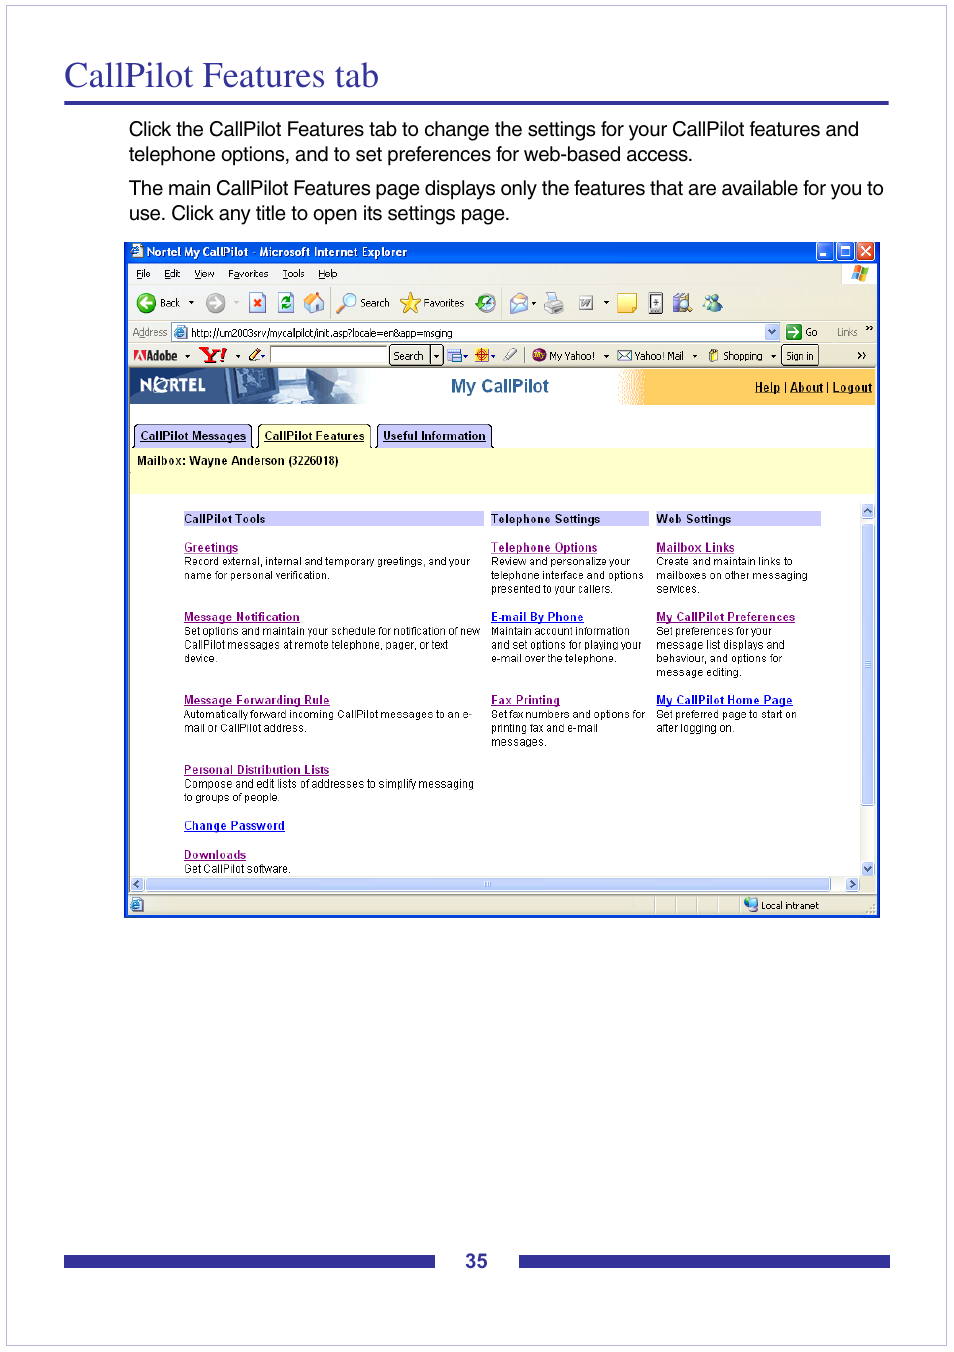
Task: Open the Favorites menu
Action: click(248, 274)
